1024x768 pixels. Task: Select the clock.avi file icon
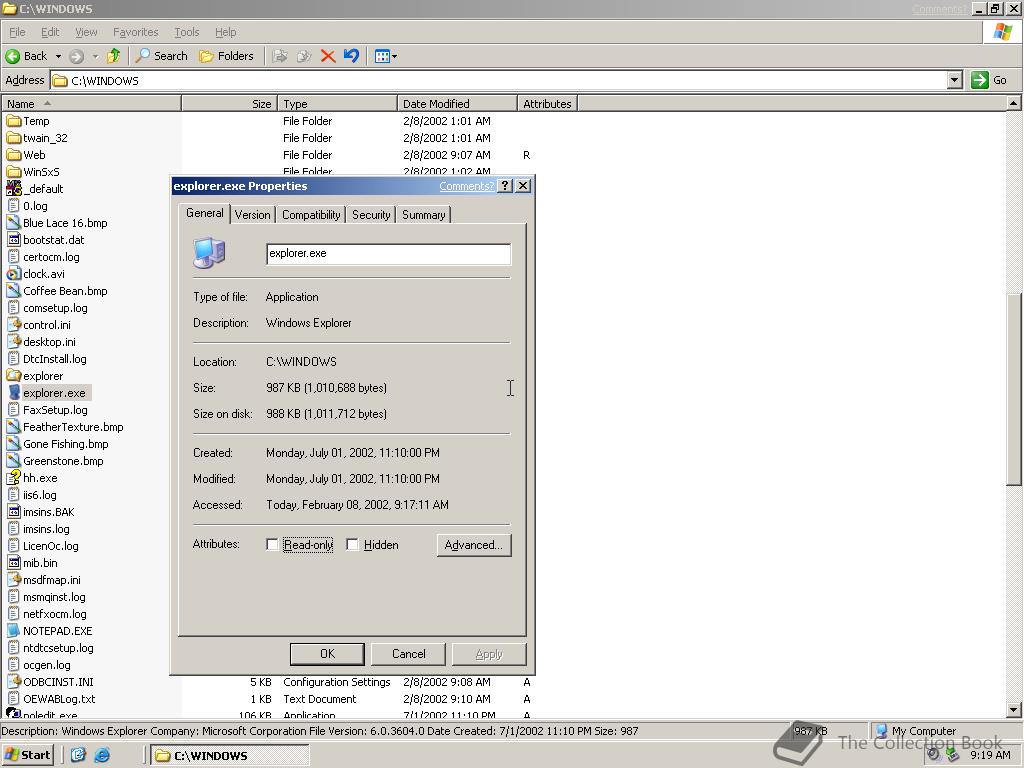[14, 274]
